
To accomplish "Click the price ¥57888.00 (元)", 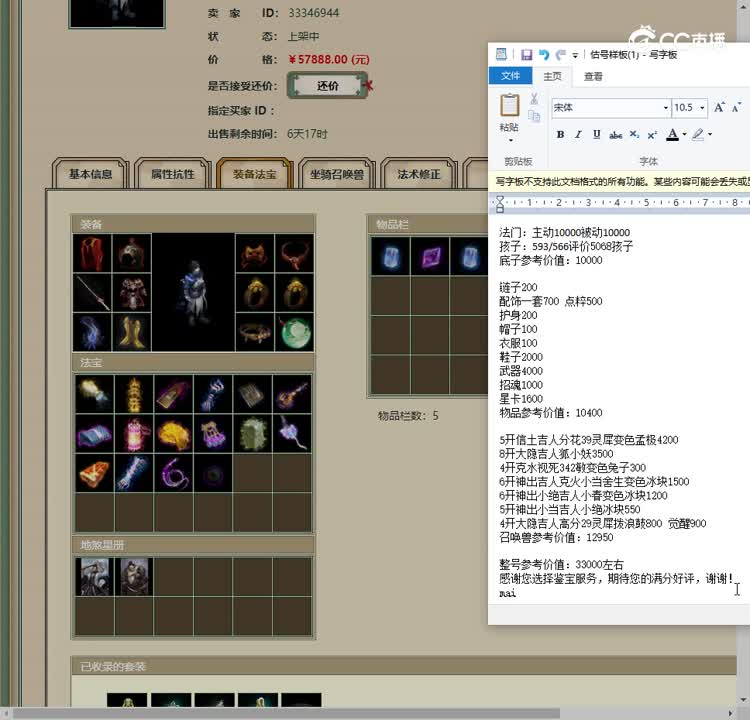I will tap(329, 59).
